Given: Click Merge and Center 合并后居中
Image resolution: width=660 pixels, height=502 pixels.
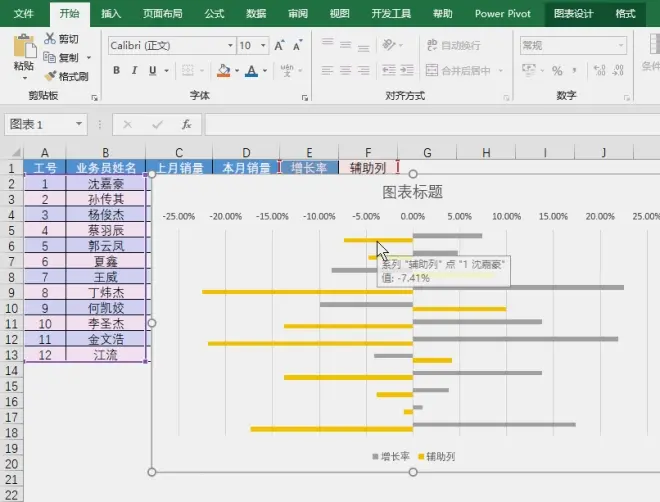Looking at the screenshot, I should 458,70.
